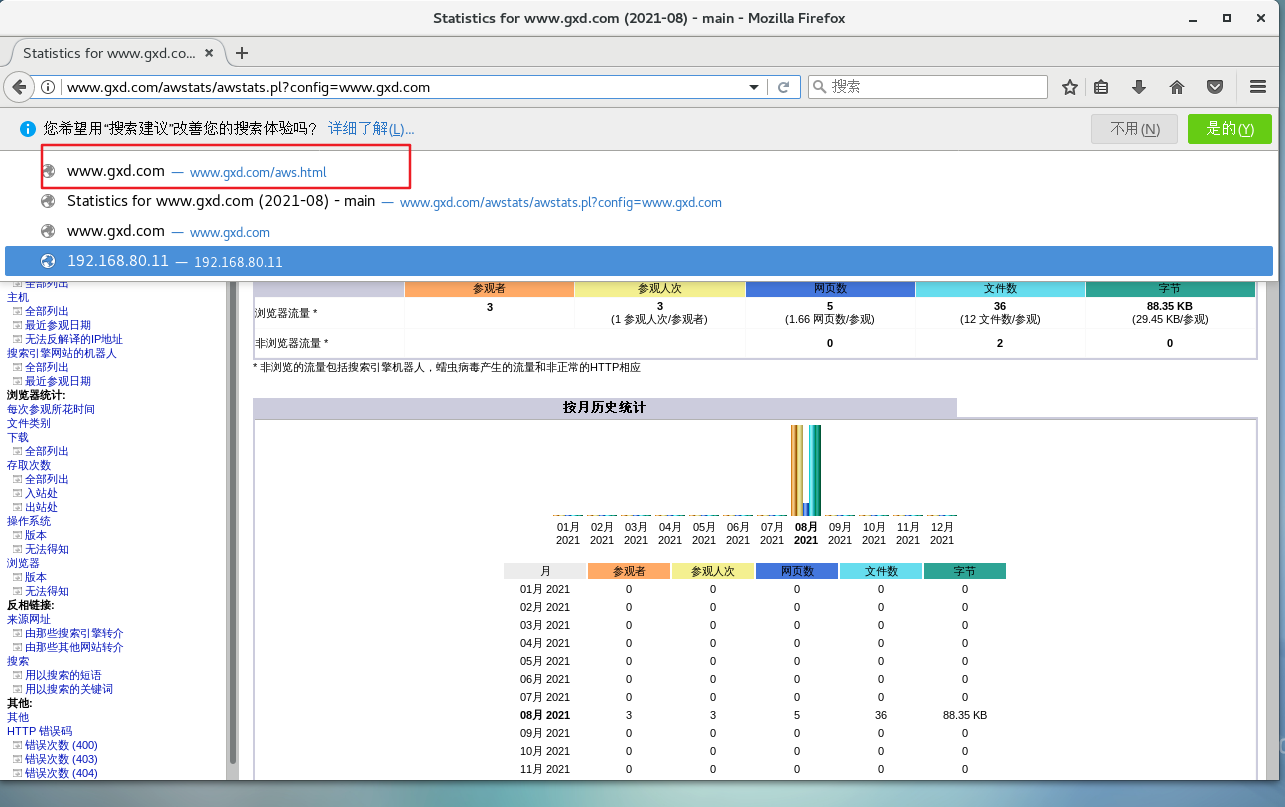1285x807 pixels.
Task: Choose the awstats.pl?config=www.gxd.com suggestion
Action: pyautogui.click(x=639, y=201)
